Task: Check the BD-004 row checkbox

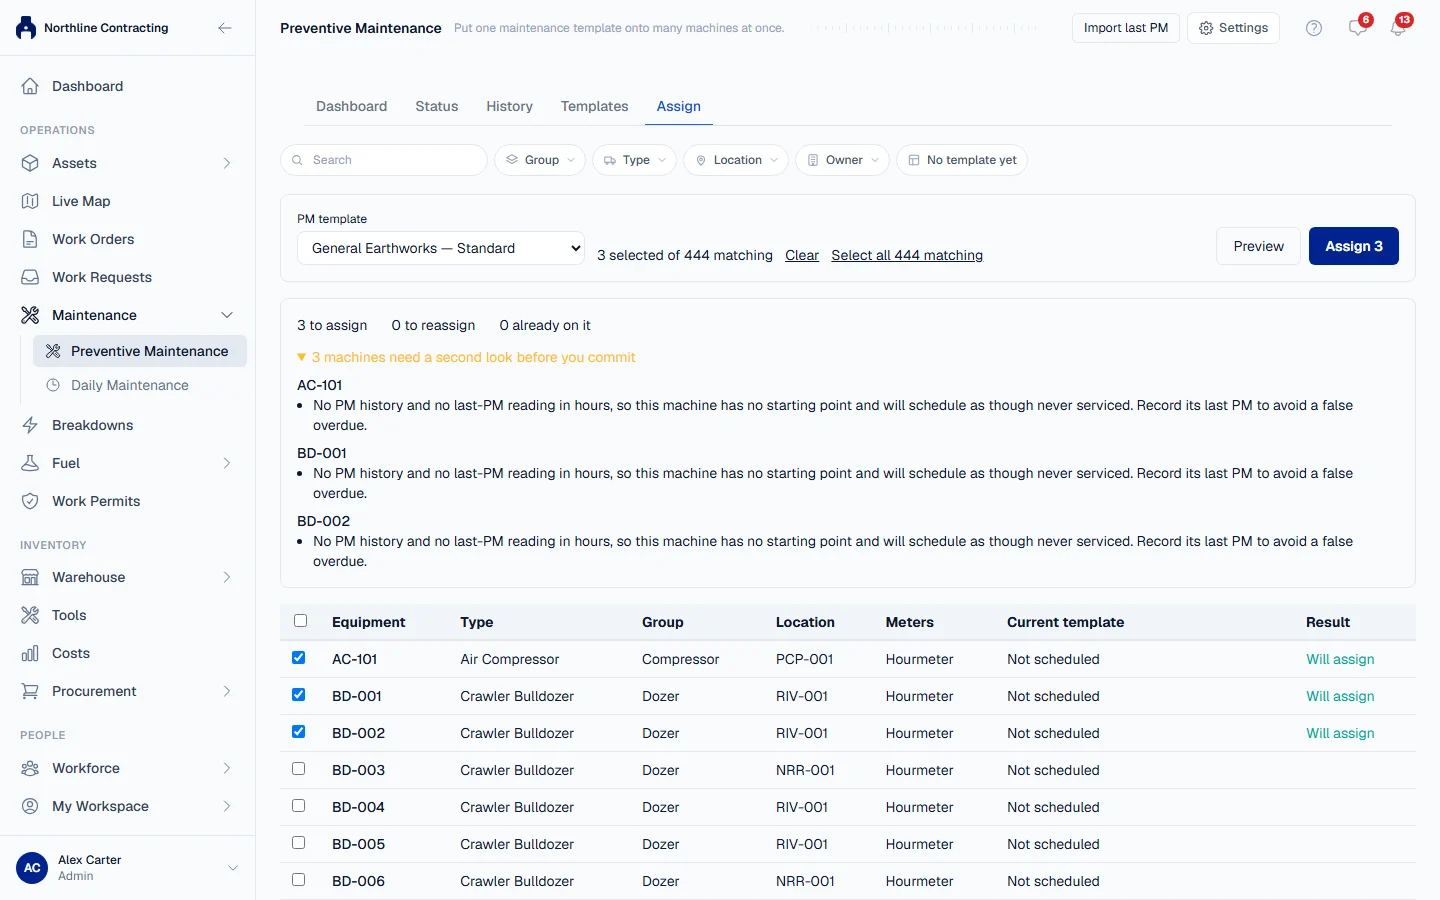Action: coord(298,806)
